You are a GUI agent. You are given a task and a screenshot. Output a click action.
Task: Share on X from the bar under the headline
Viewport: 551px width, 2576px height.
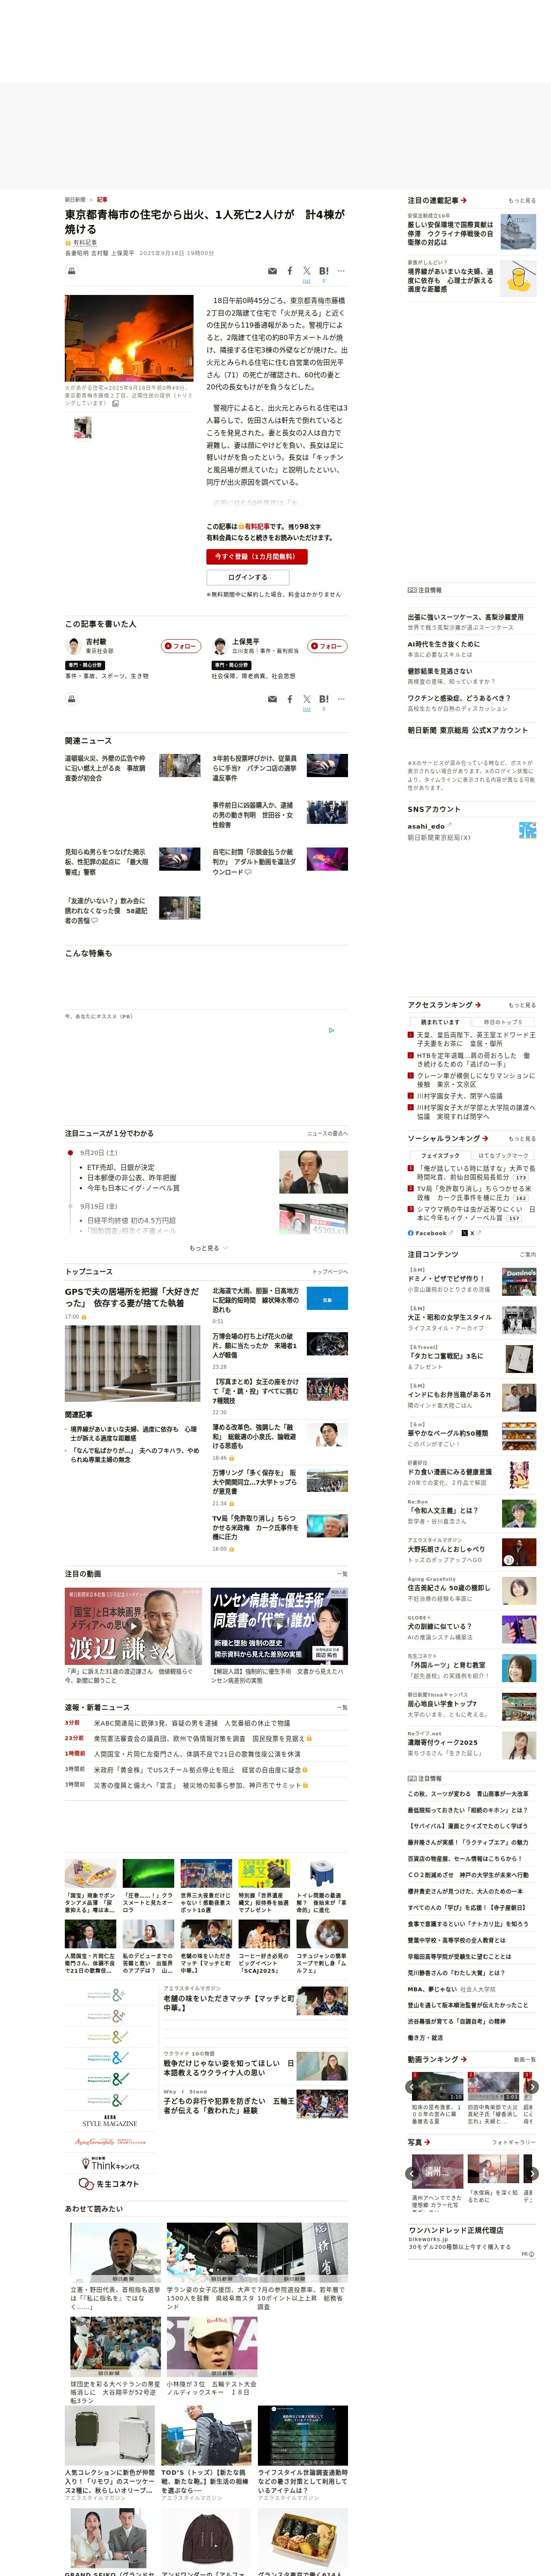pos(307,271)
